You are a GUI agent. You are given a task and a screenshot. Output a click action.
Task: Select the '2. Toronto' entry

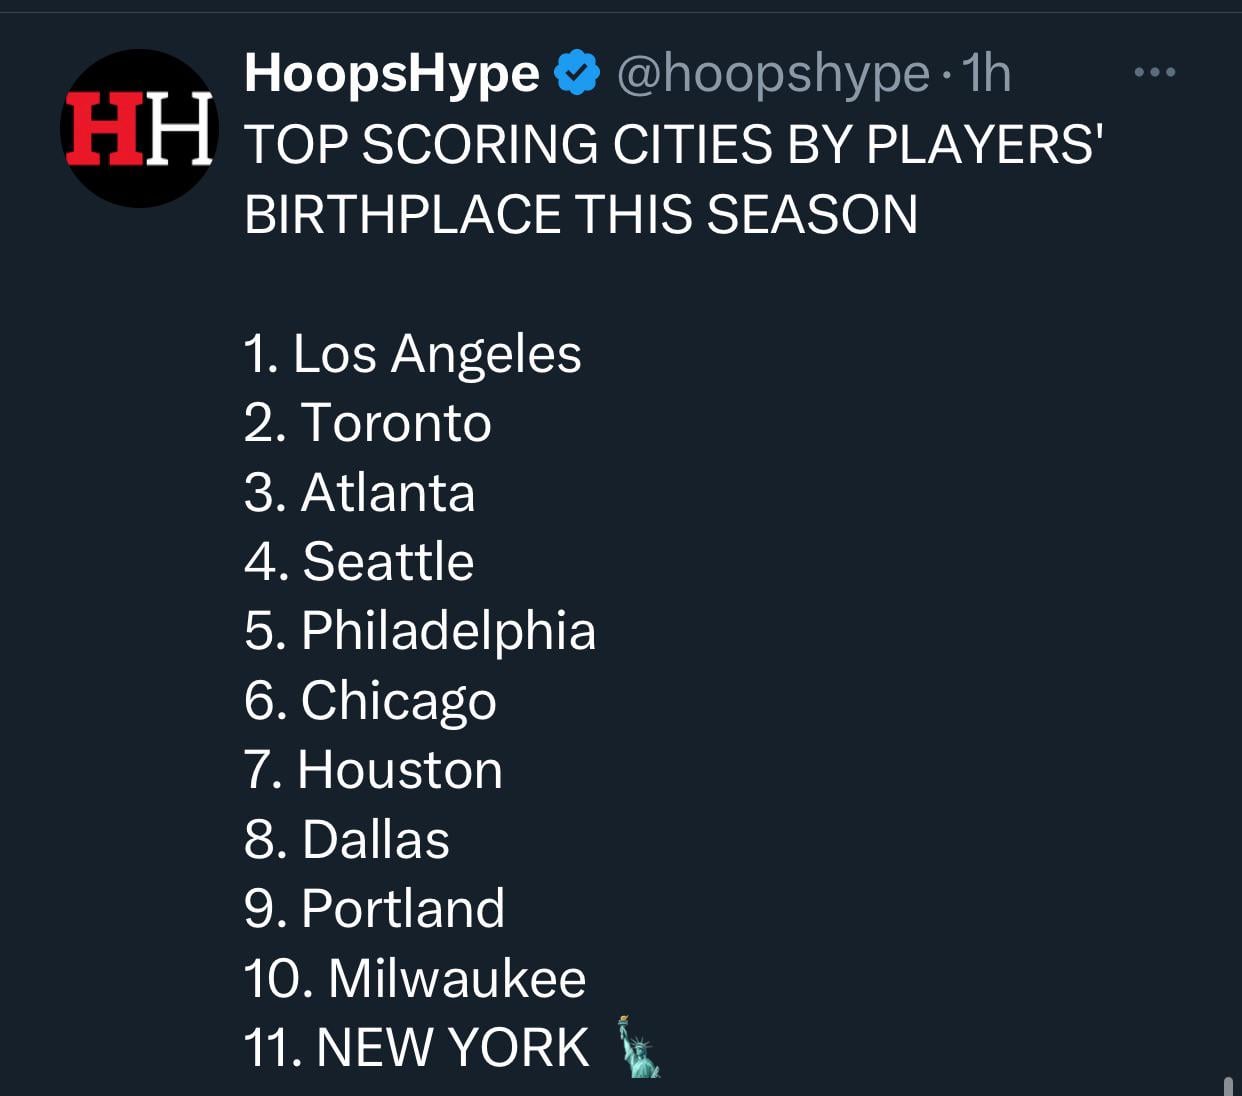(x=367, y=423)
